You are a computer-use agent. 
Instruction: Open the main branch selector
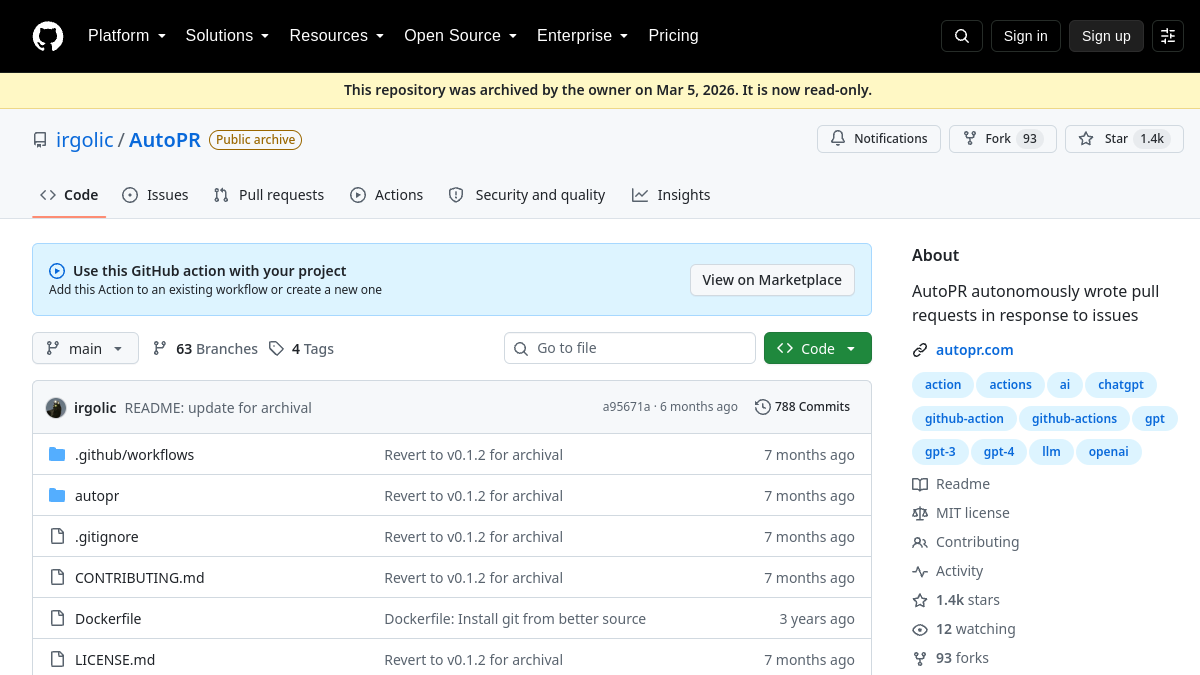[x=85, y=348]
